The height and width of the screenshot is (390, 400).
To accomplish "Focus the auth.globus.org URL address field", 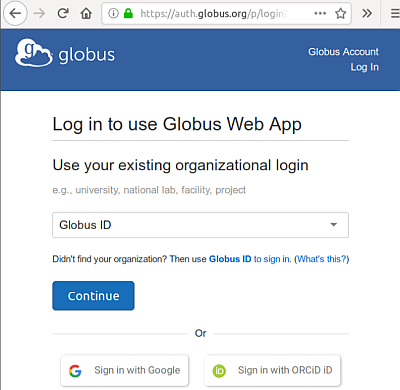I will pos(213,13).
